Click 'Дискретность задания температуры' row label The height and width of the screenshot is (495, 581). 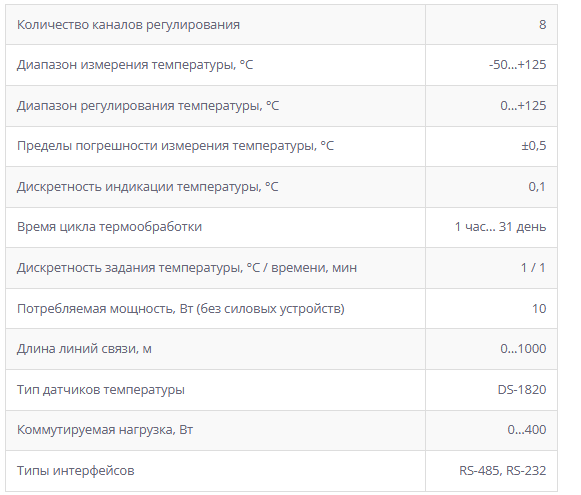[x=187, y=268]
